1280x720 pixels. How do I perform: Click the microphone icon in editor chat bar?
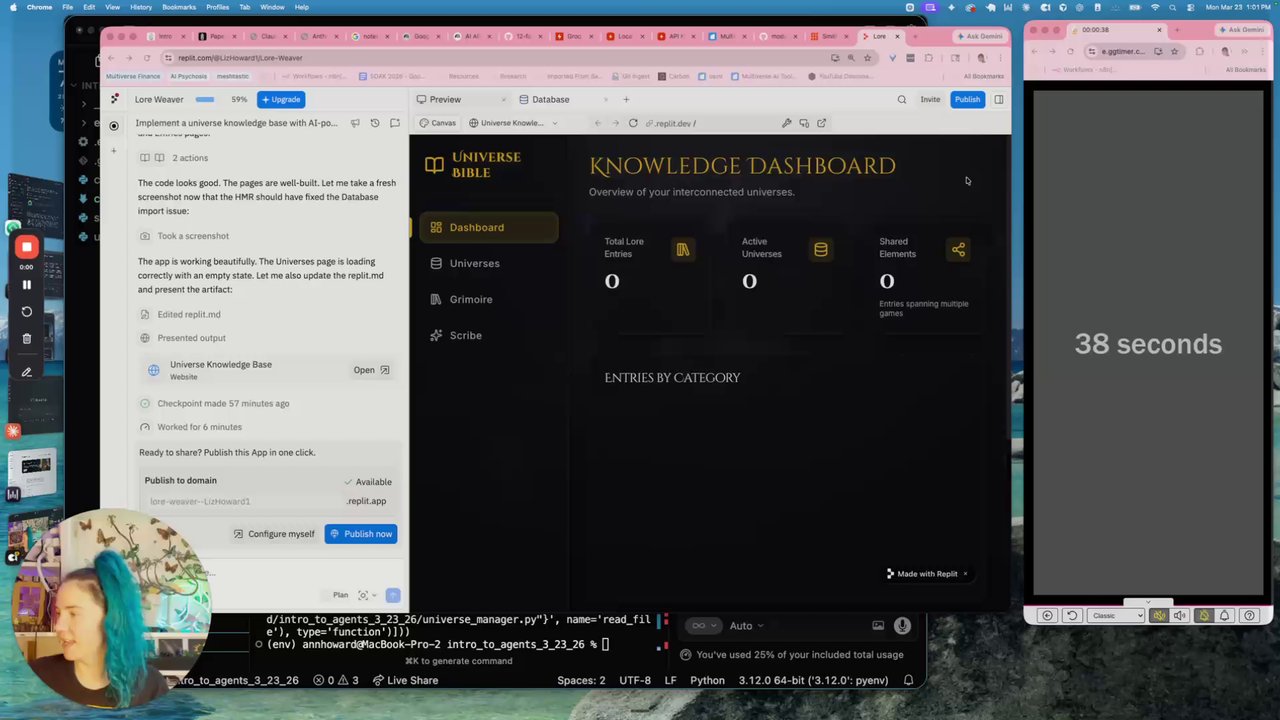[902, 626]
